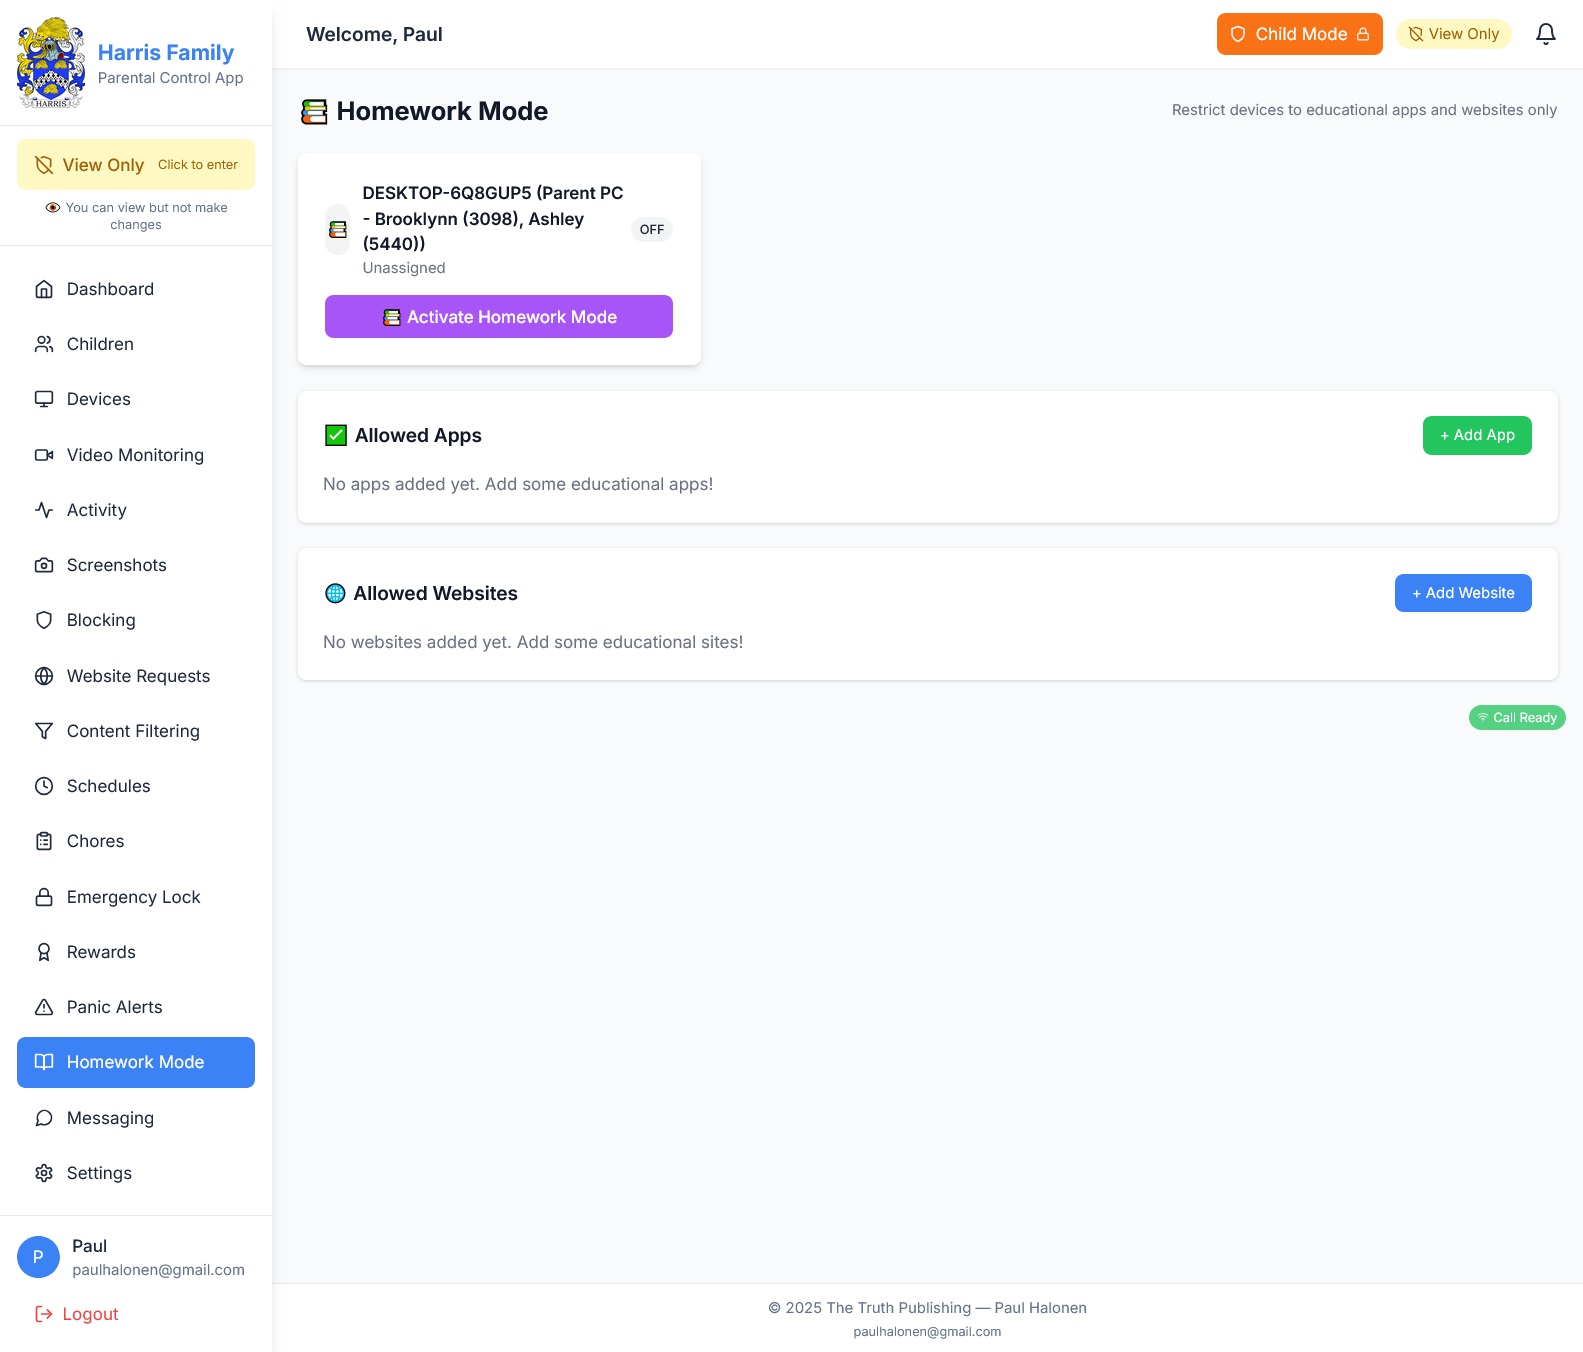1583x1352 pixels.
Task: Click the warning triangle for Panic Alerts
Action: 44,1007
